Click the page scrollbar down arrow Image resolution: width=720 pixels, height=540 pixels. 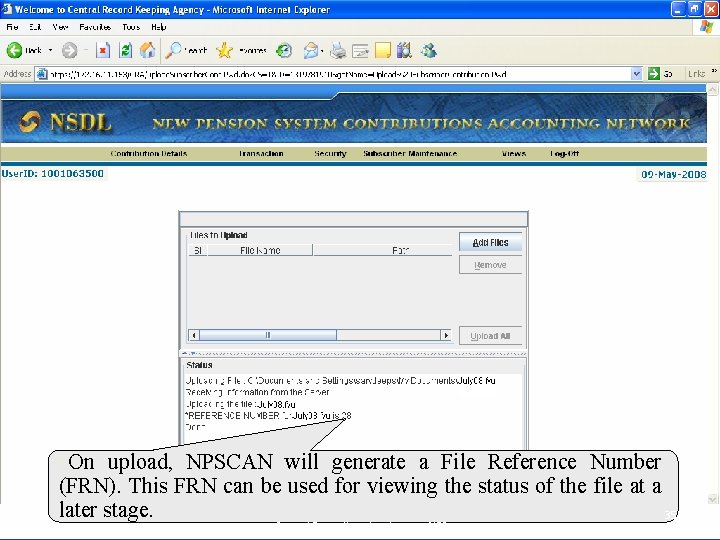click(712, 499)
